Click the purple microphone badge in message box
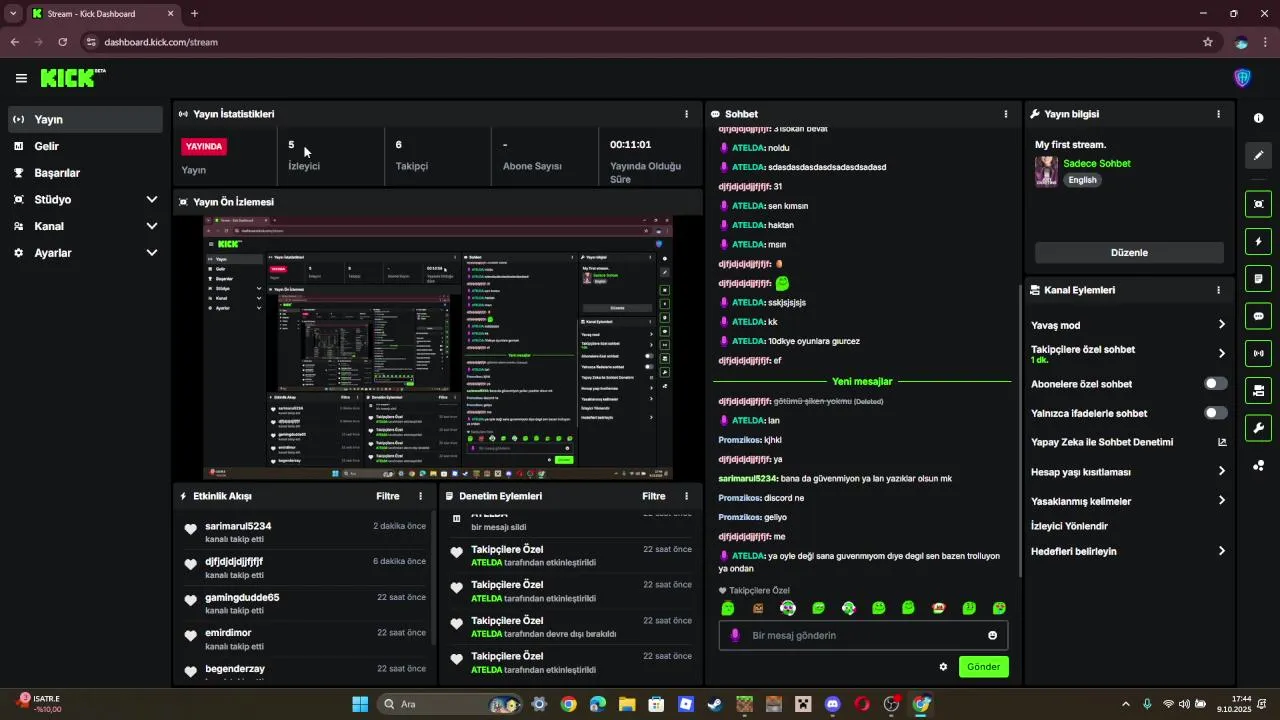1280x720 pixels. click(x=735, y=635)
